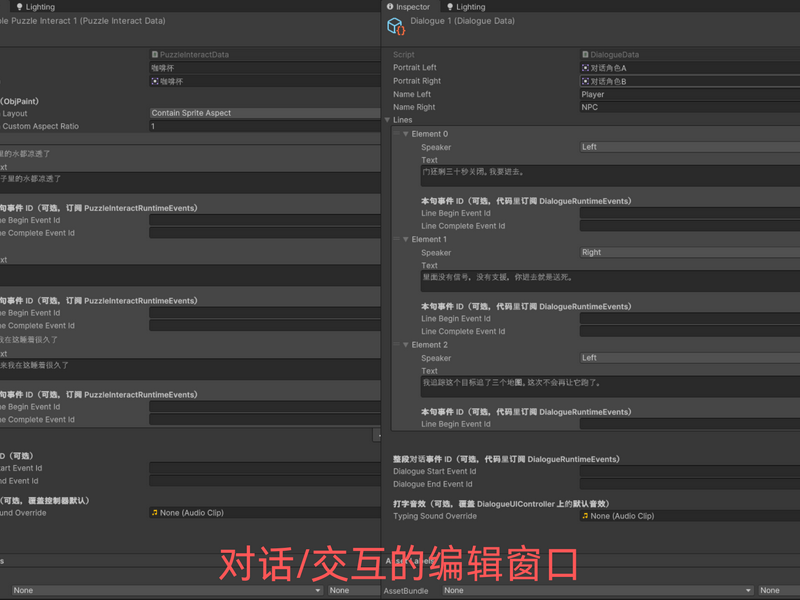This screenshot has height=600, width=800.
Task: Edit the Custom Aspect Ratio value field
Action: (265, 126)
